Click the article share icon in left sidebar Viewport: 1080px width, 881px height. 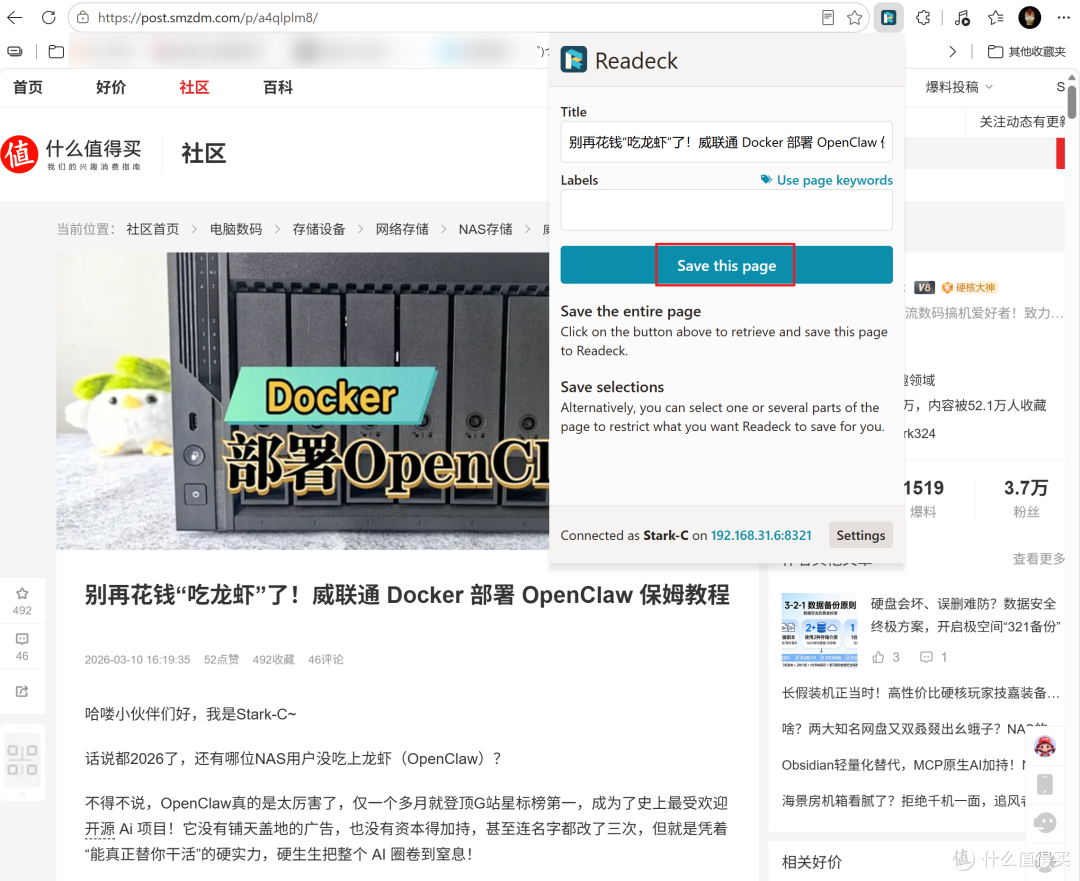point(22,691)
